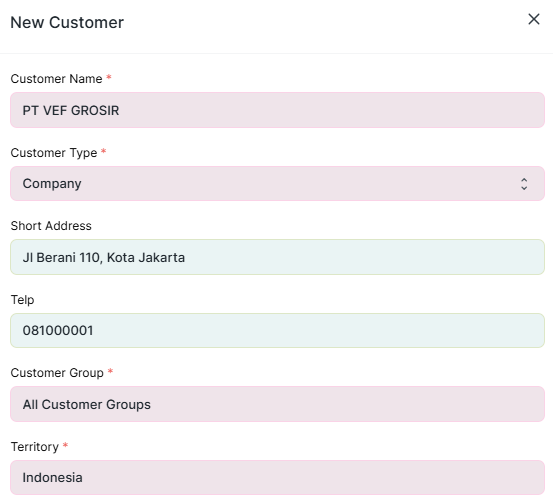Open the Territory field showing Indonesia
The height and width of the screenshot is (503, 553).
click(x=277, y=477)
